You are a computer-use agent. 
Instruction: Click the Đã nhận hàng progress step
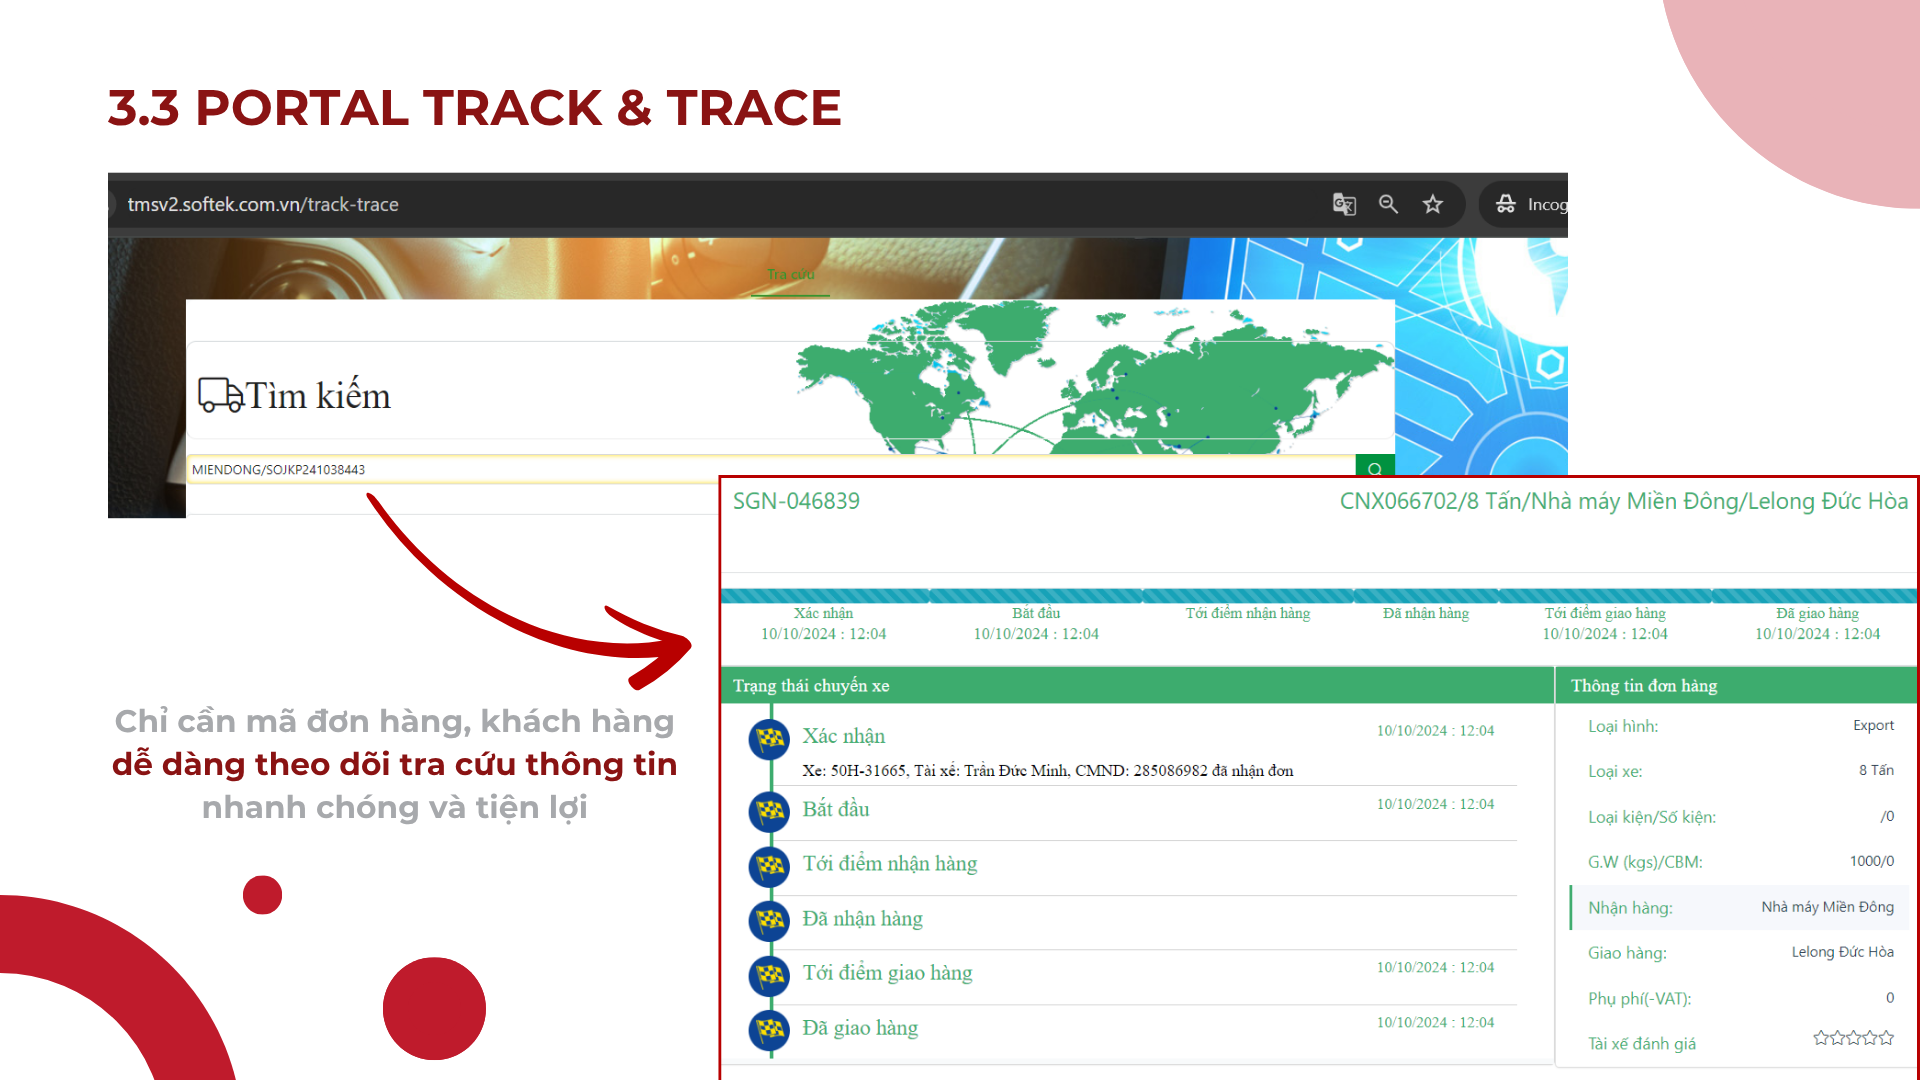1425,613
